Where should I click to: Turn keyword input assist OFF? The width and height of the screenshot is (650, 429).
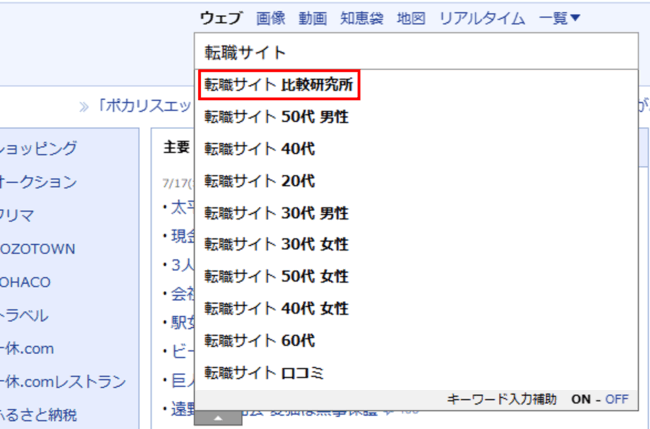616,399
